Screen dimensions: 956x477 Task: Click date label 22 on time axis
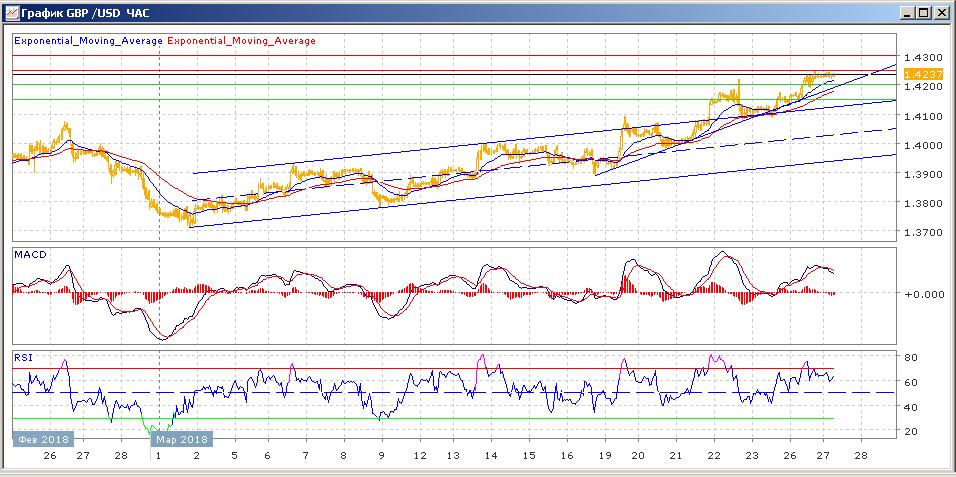tap(714, 456)
